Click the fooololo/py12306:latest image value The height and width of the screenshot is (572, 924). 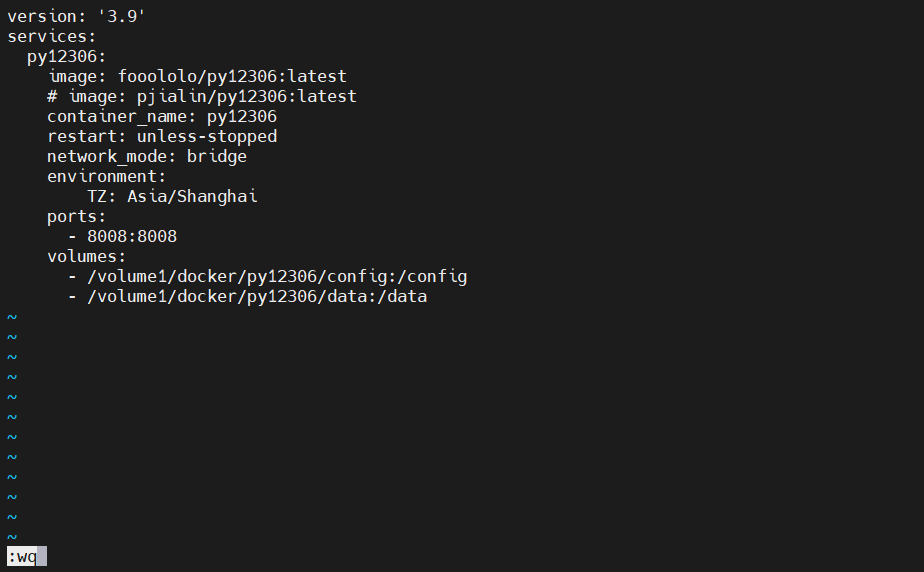click(232, 76)
